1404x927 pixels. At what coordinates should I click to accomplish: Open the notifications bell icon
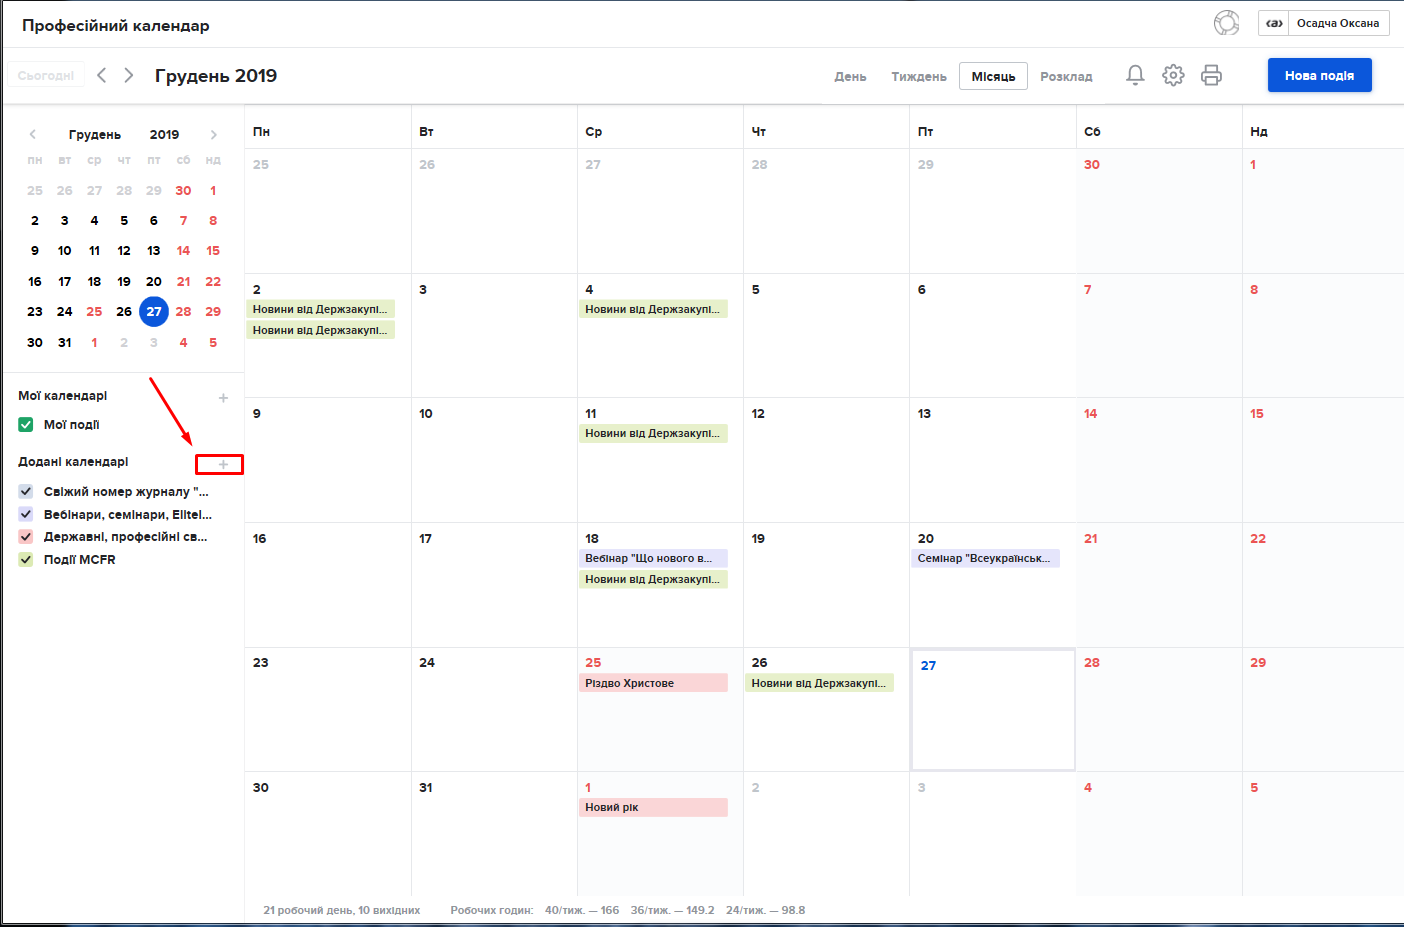[x=1135, y=76]
